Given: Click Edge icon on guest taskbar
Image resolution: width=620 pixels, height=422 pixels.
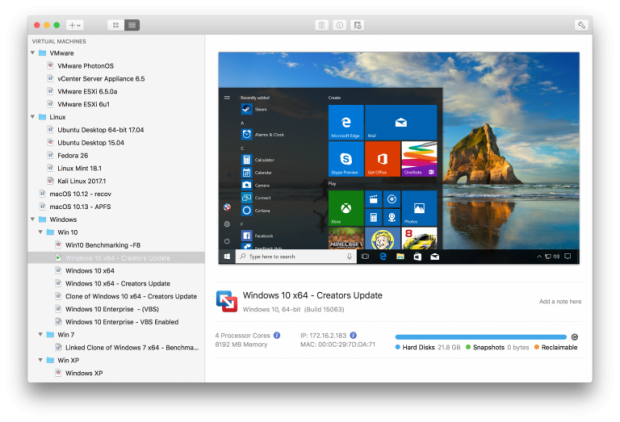Looking at the screenshot, I should (383, 257).
